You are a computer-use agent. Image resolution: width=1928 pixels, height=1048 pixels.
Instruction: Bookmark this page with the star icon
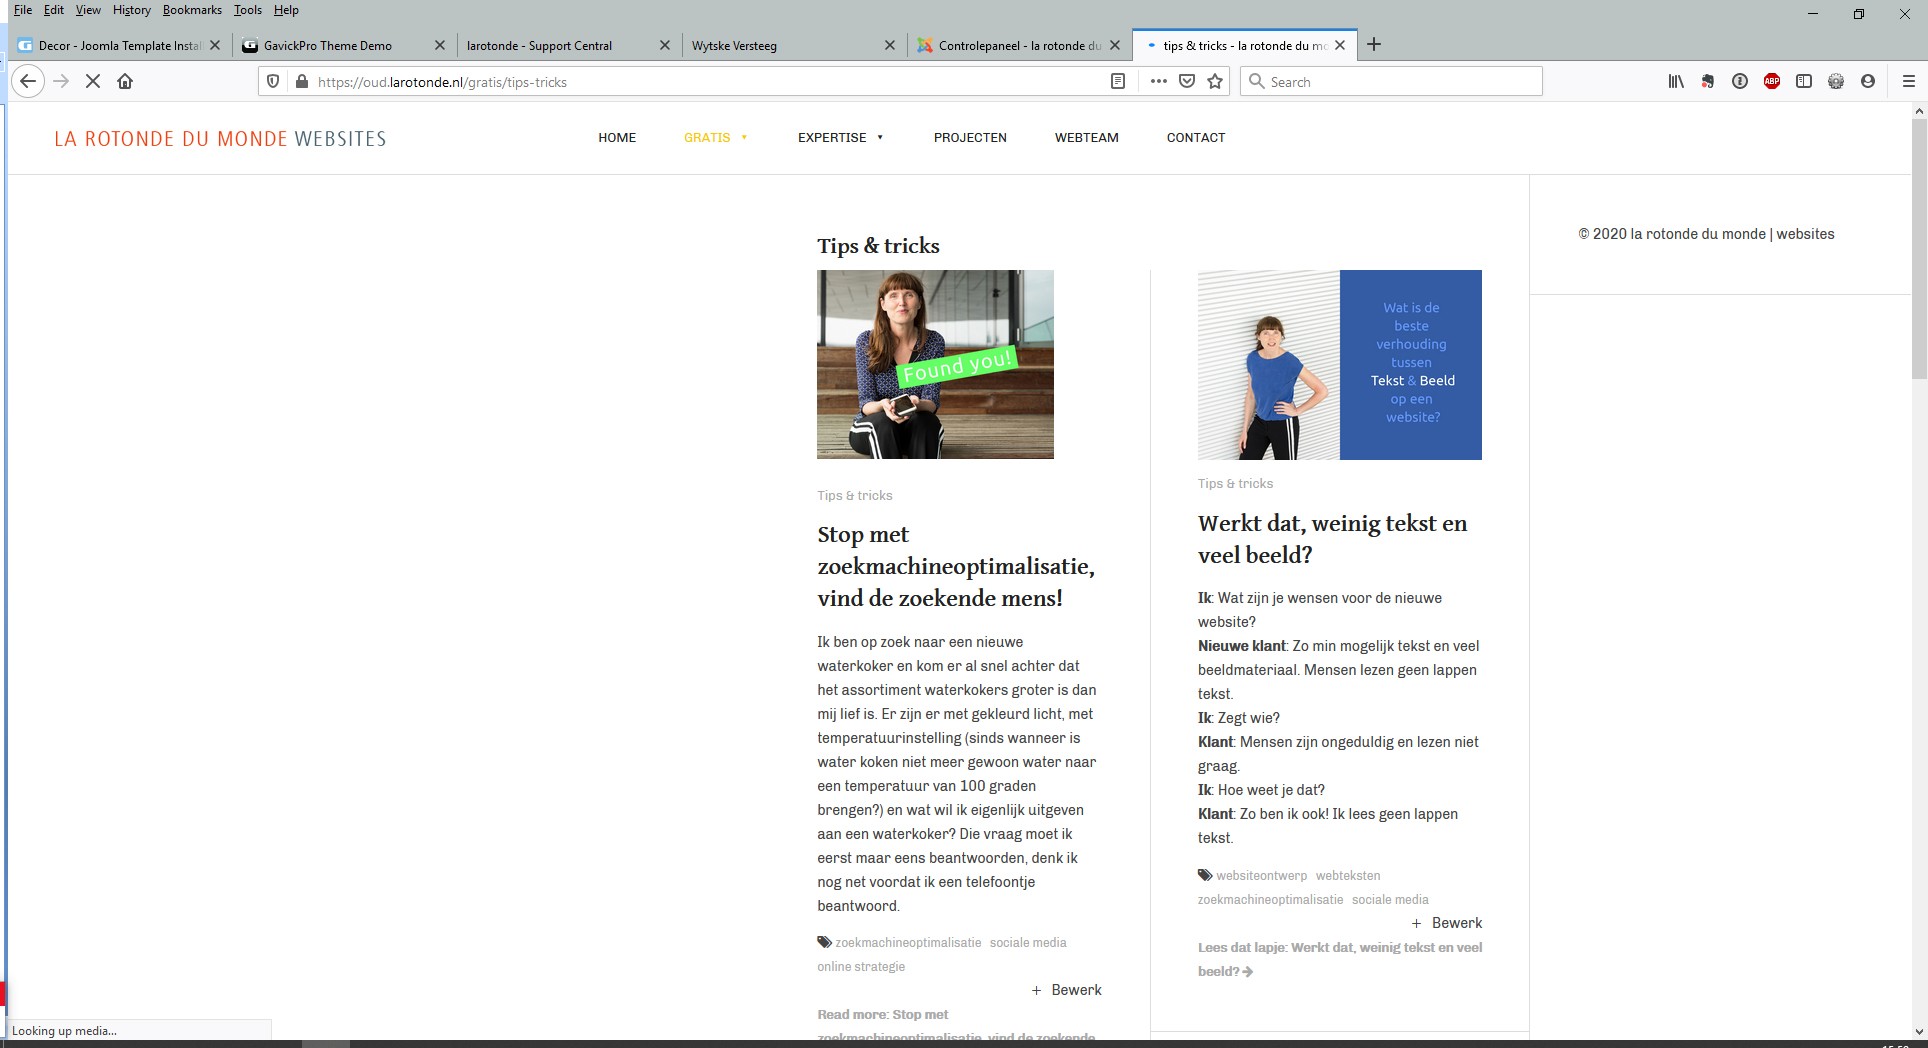(1215, 82)
